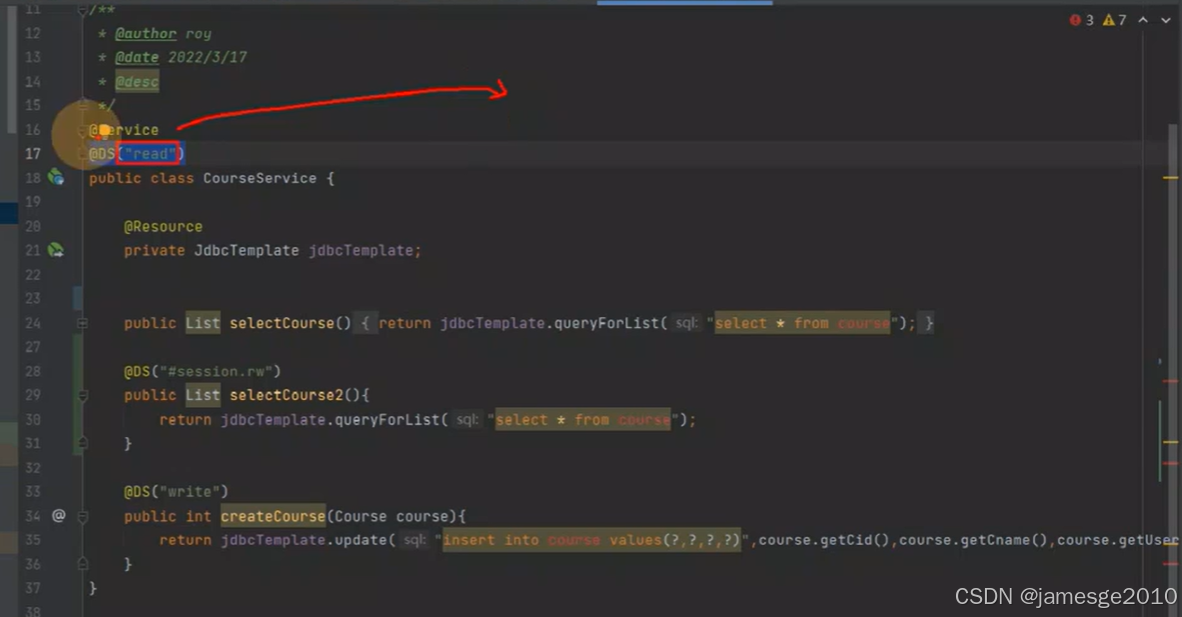Click the @desc tag in the Javadoc
1182x617 pixels.
[136, 81]
